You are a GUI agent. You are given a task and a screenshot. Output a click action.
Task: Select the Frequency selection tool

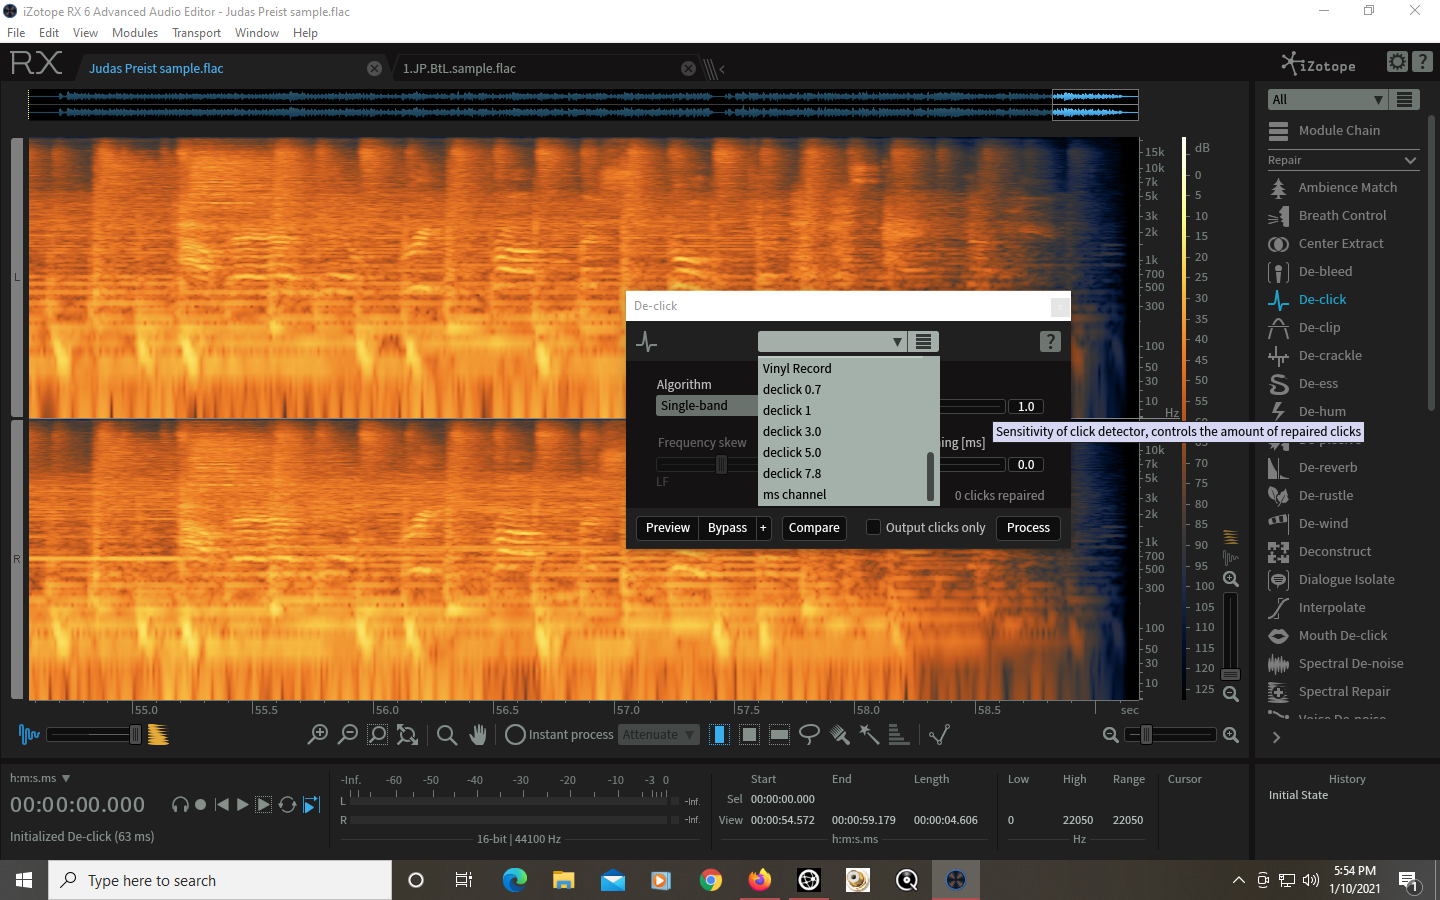[779, 735]
